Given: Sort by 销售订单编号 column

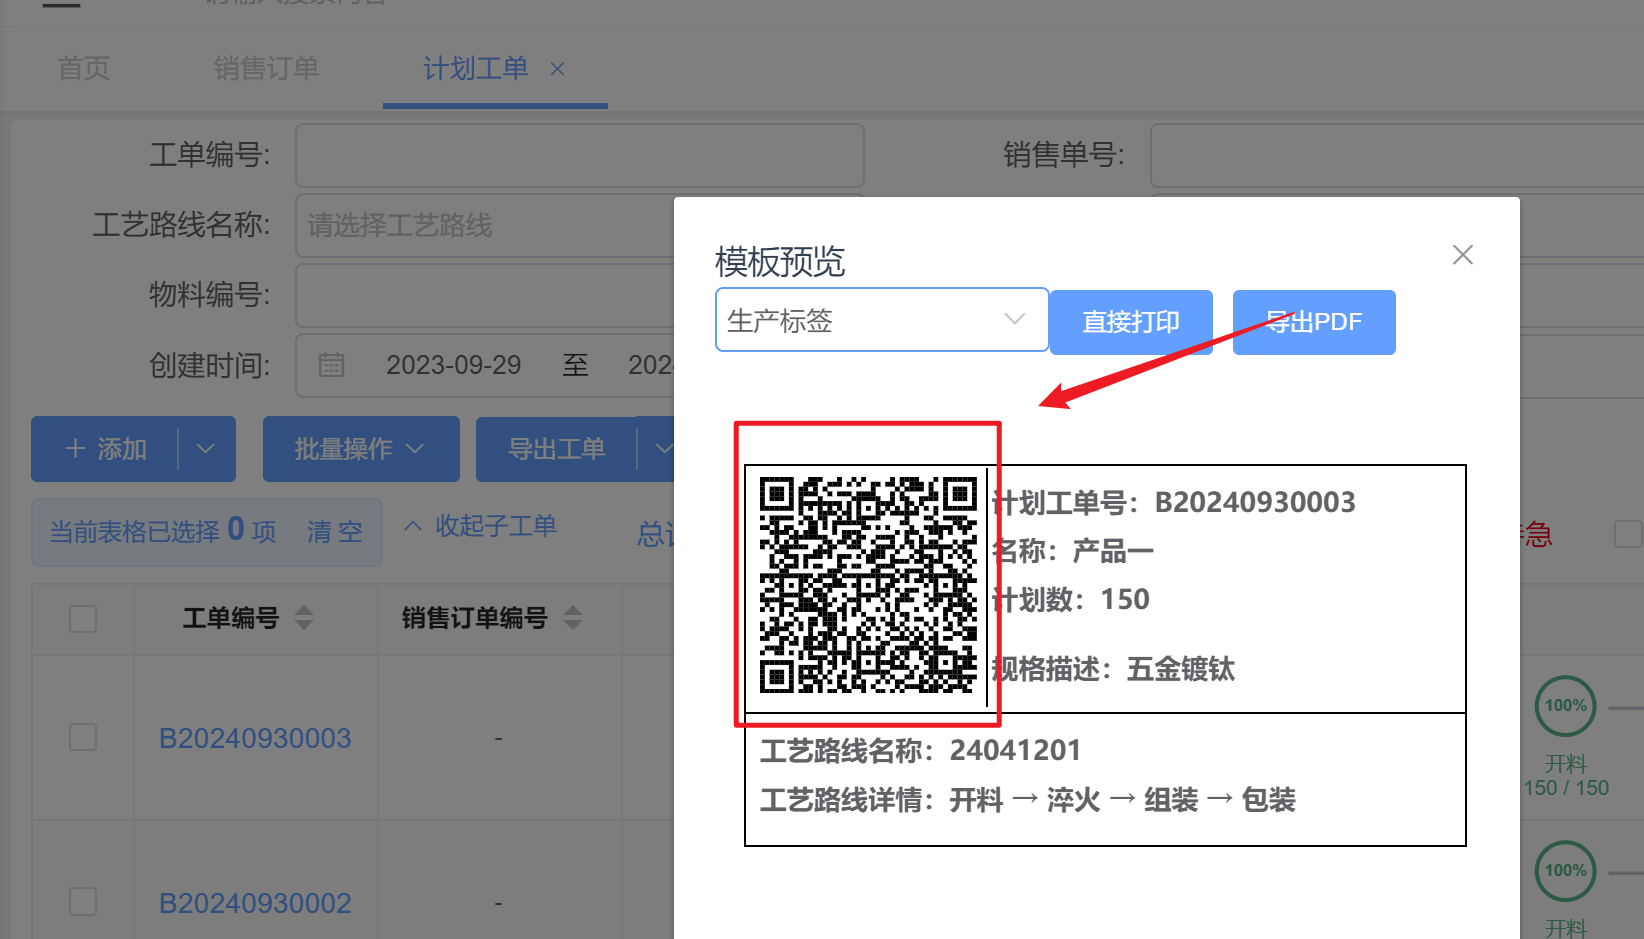Looking at the screenshot, I should [573, 618].
